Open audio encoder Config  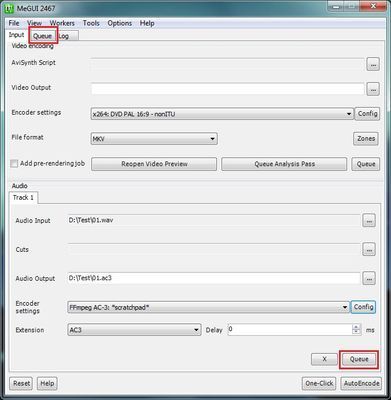coord(363,307)
